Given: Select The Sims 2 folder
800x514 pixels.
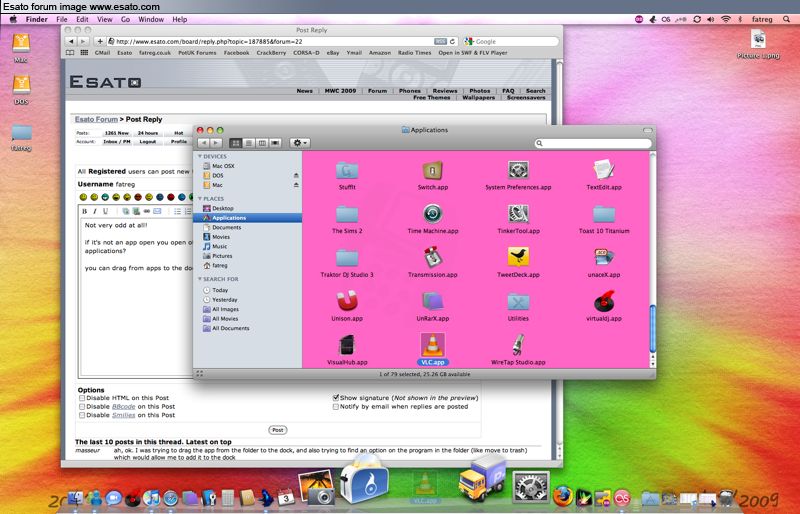Looking at the screenshot, I should (x=347, y=214).
